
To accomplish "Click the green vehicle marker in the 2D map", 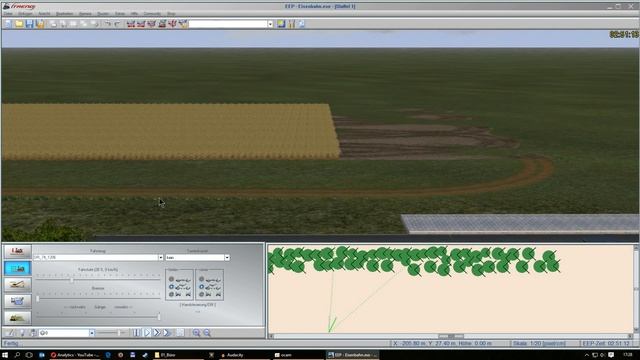I will [332, 324].
